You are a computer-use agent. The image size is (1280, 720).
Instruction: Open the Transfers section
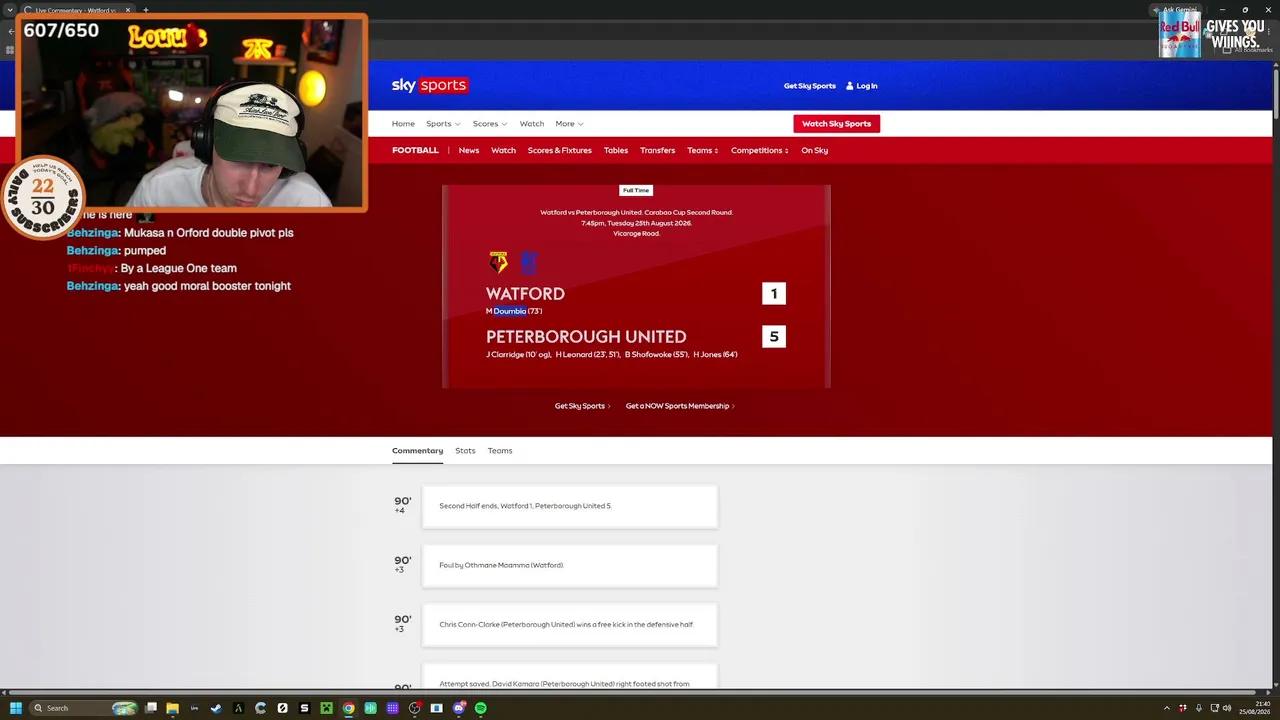coord(657,150)
